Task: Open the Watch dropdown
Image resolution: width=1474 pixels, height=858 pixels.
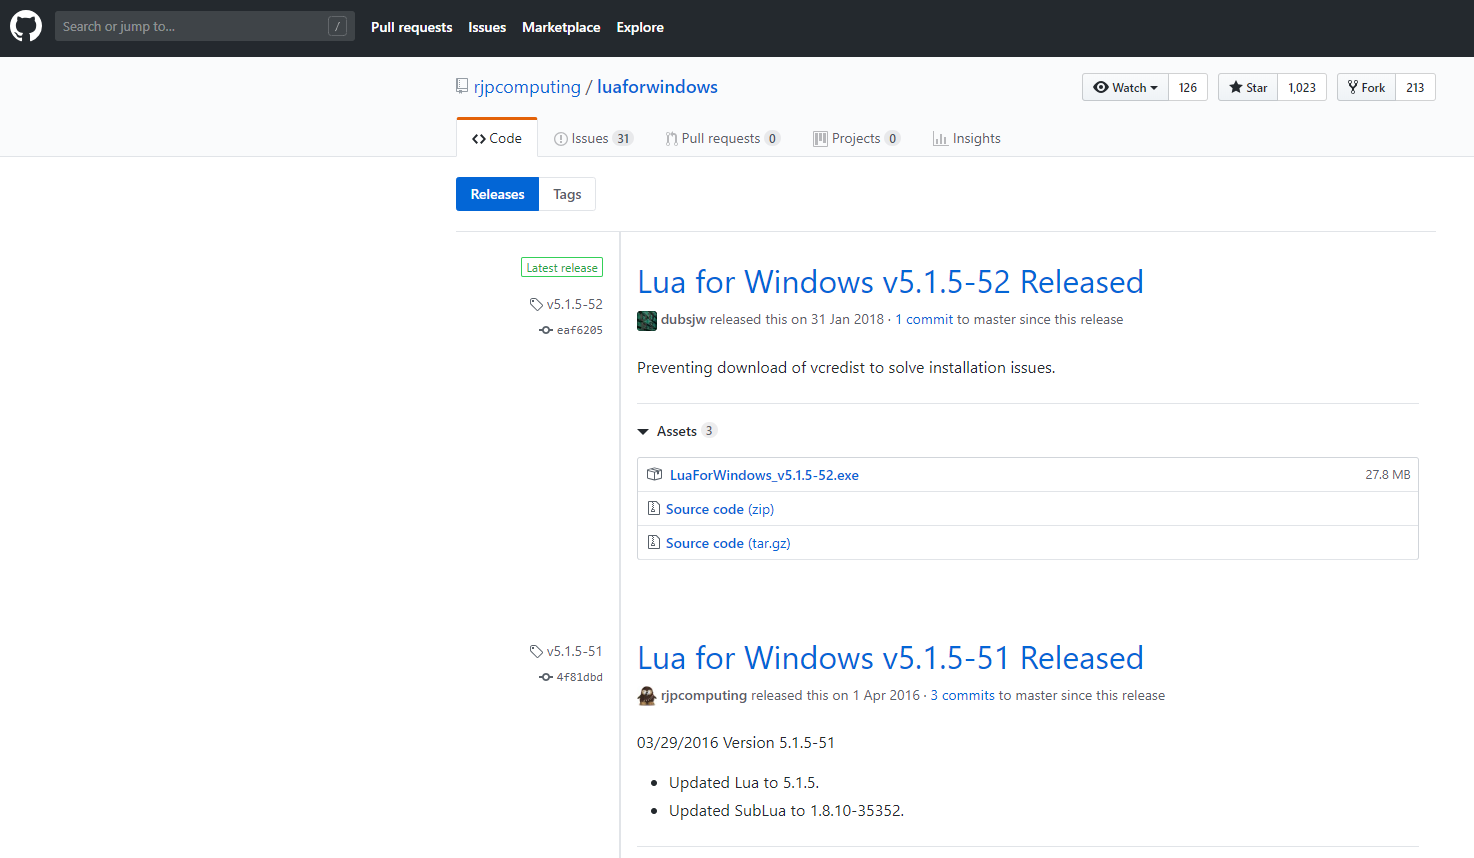Action: click(1125, 87)
